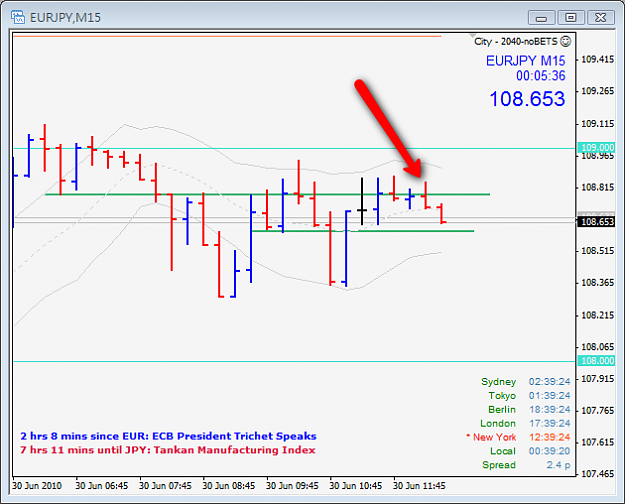Click the '30 Jun 07:45' time axis label
Image resolution: width=625 pixels, height=504 pixels.
(165, 486)
